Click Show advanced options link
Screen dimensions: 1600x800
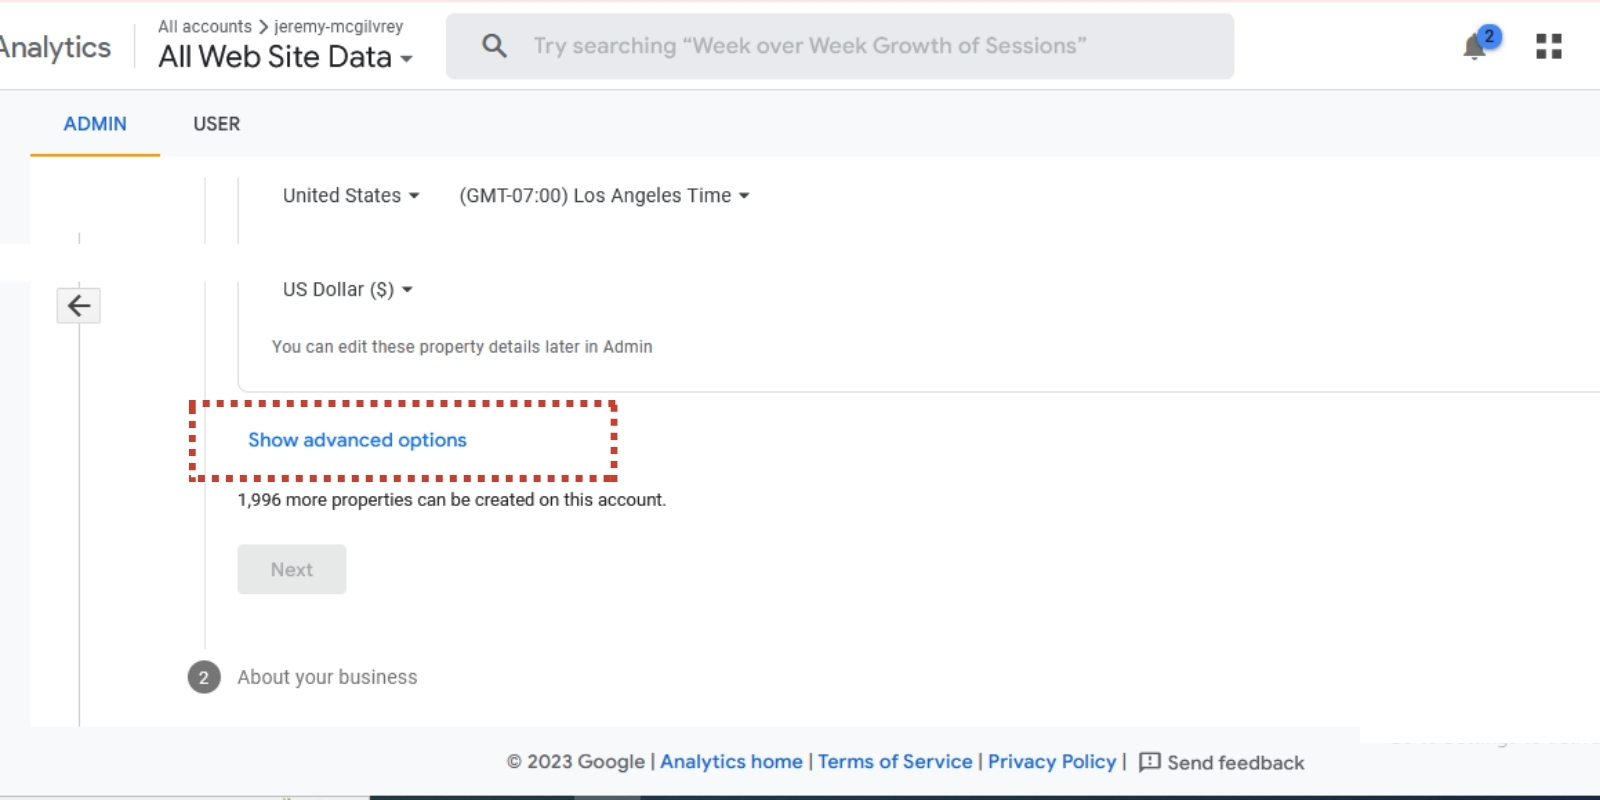click(x=357, y=440)
